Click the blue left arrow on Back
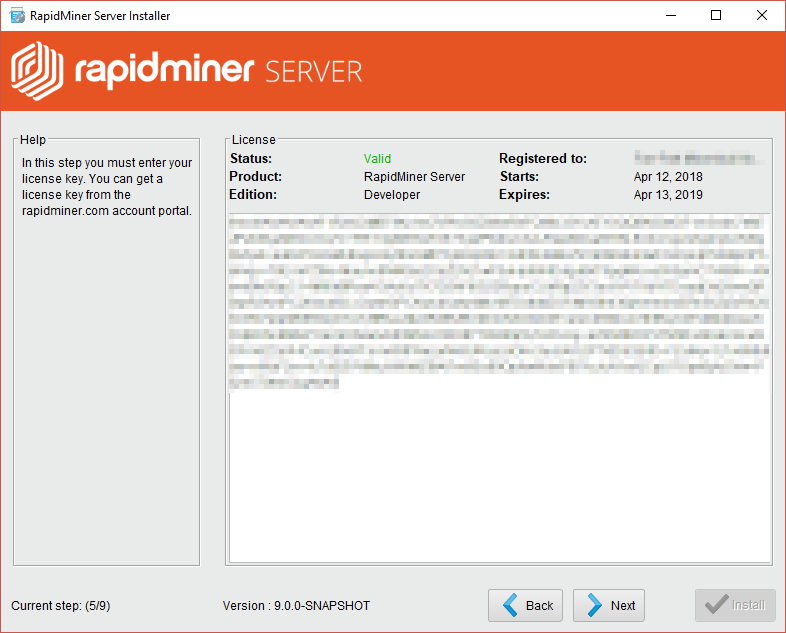This screenshot has width=786, height=633. 510,605
